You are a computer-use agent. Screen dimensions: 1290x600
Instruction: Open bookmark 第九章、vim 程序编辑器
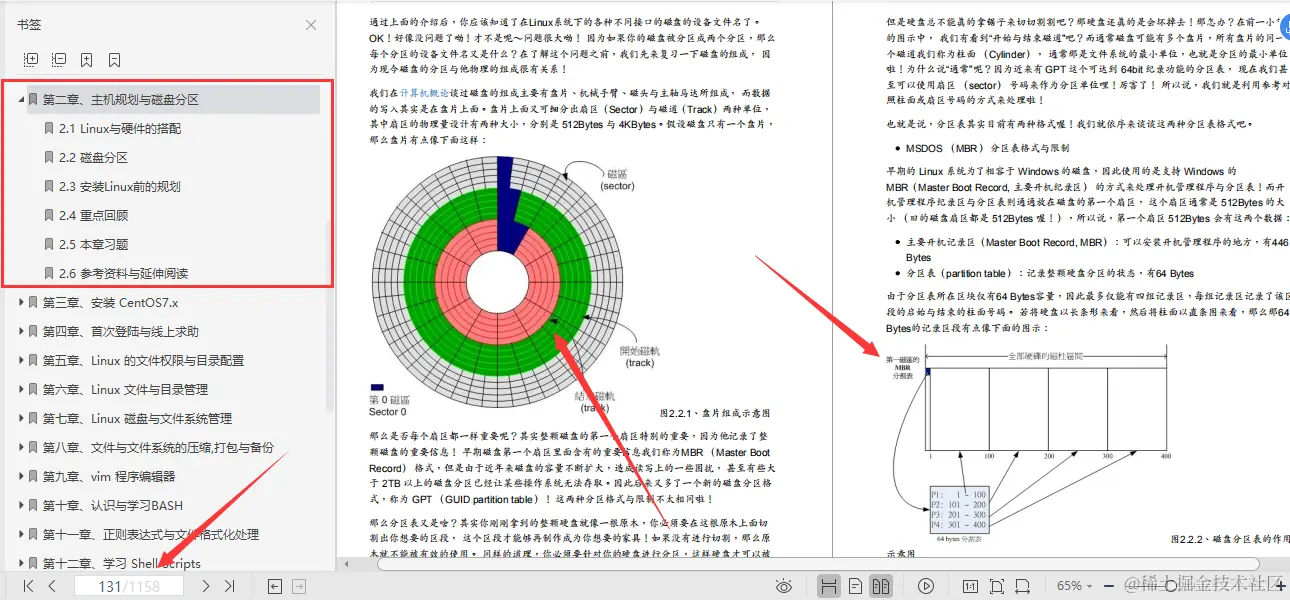(x=108, y=476)
